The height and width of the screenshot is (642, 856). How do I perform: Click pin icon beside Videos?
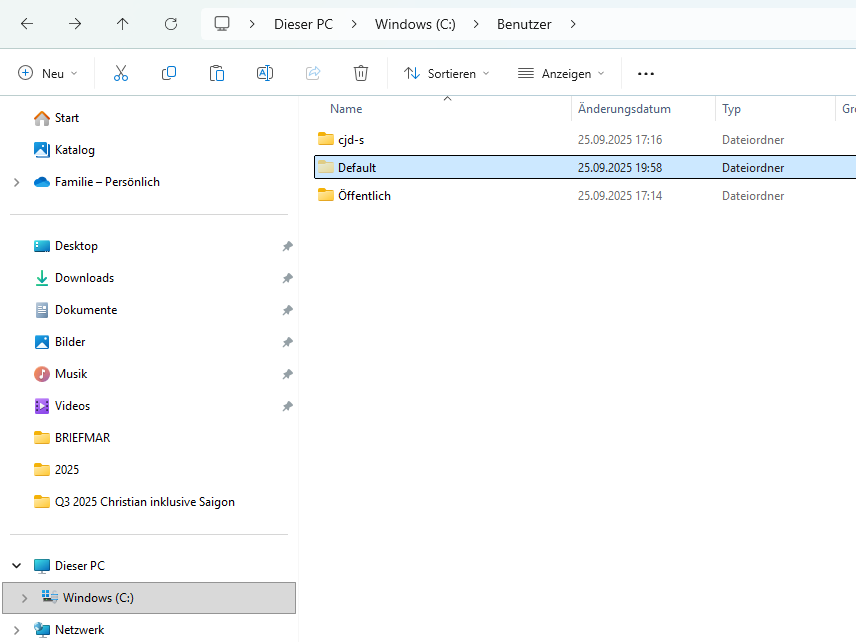[x=287, y=406]
